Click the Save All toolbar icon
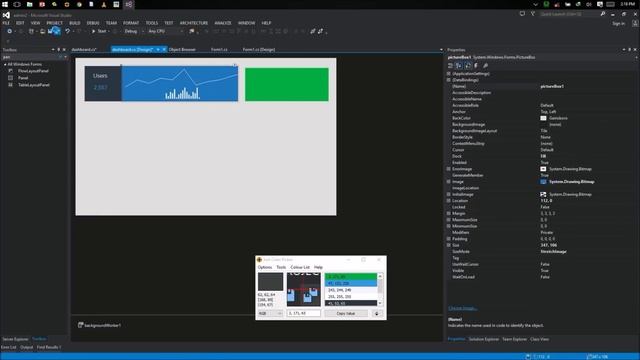 point(57,31)
